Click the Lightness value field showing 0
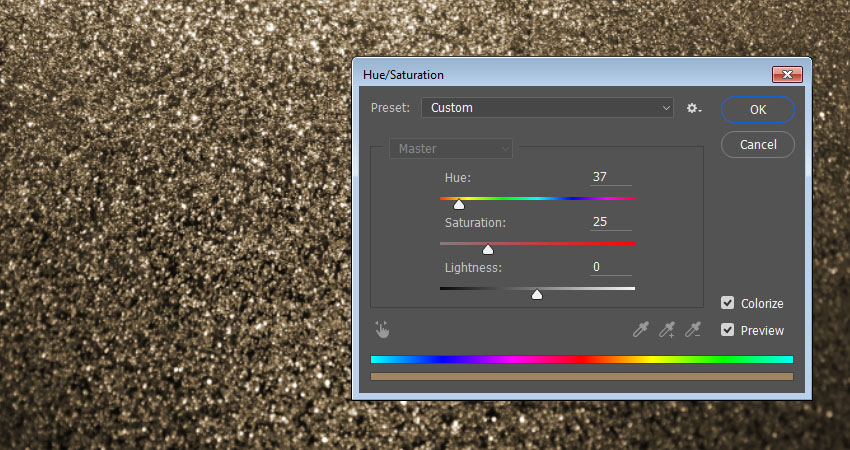The width and height of the screenshot is (850, 450). [610, 267]
